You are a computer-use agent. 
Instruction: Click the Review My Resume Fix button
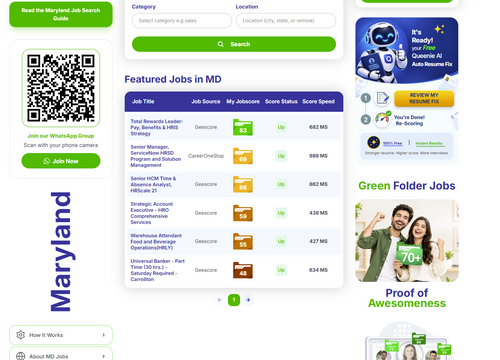coord(424,98)
